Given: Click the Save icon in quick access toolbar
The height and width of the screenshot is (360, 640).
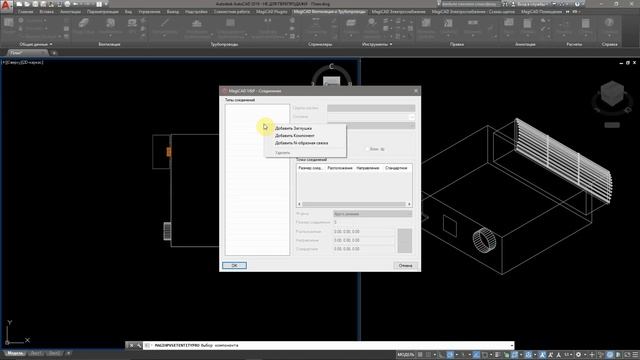Looking at the screenshot, I should click(x=35, y=4).
